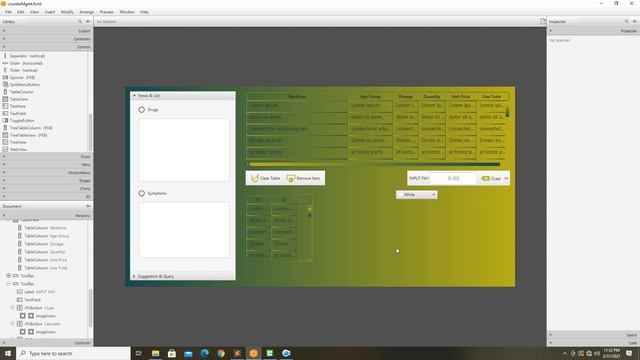Image resolution: width=640 pixels, height=360 pixels.
Task: Open the Library panel search
Action: click(x=80, y=21)
